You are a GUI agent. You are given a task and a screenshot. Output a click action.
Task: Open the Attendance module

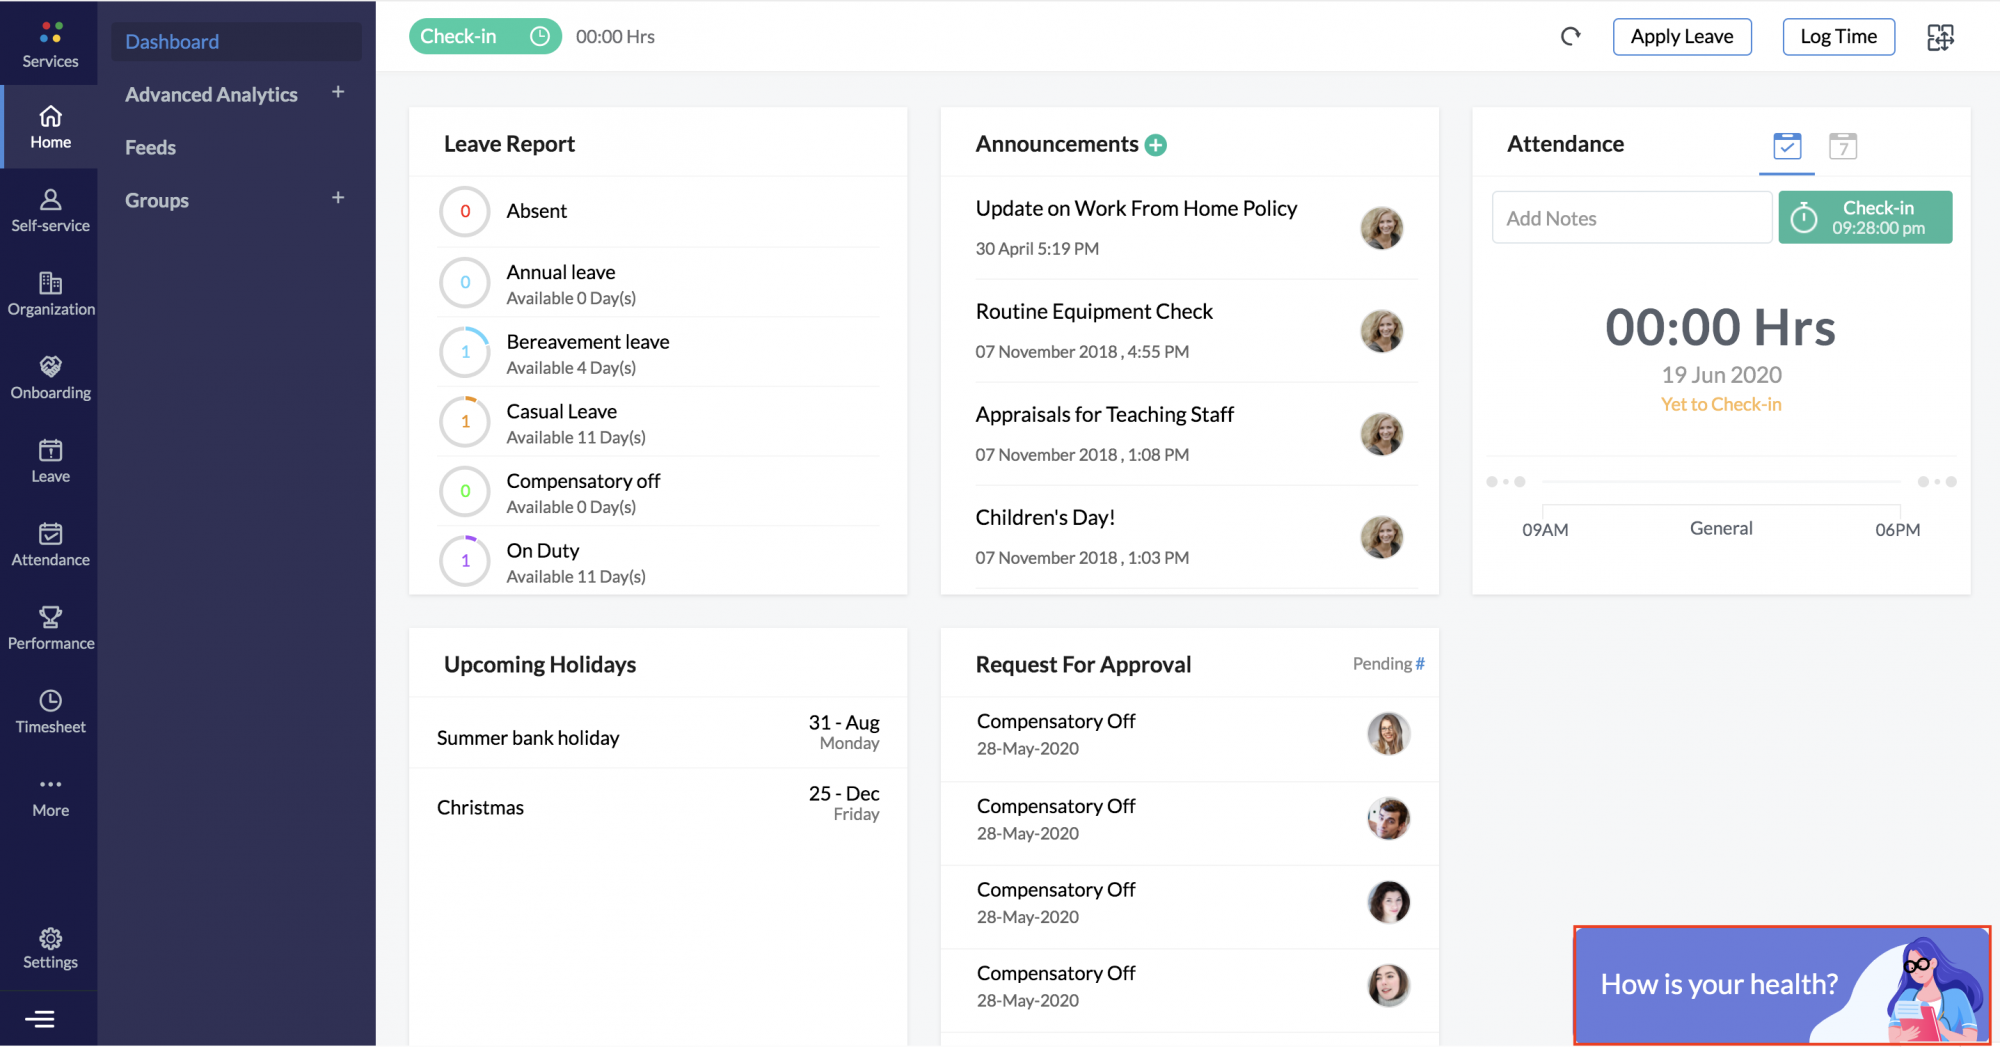point(49,543)
